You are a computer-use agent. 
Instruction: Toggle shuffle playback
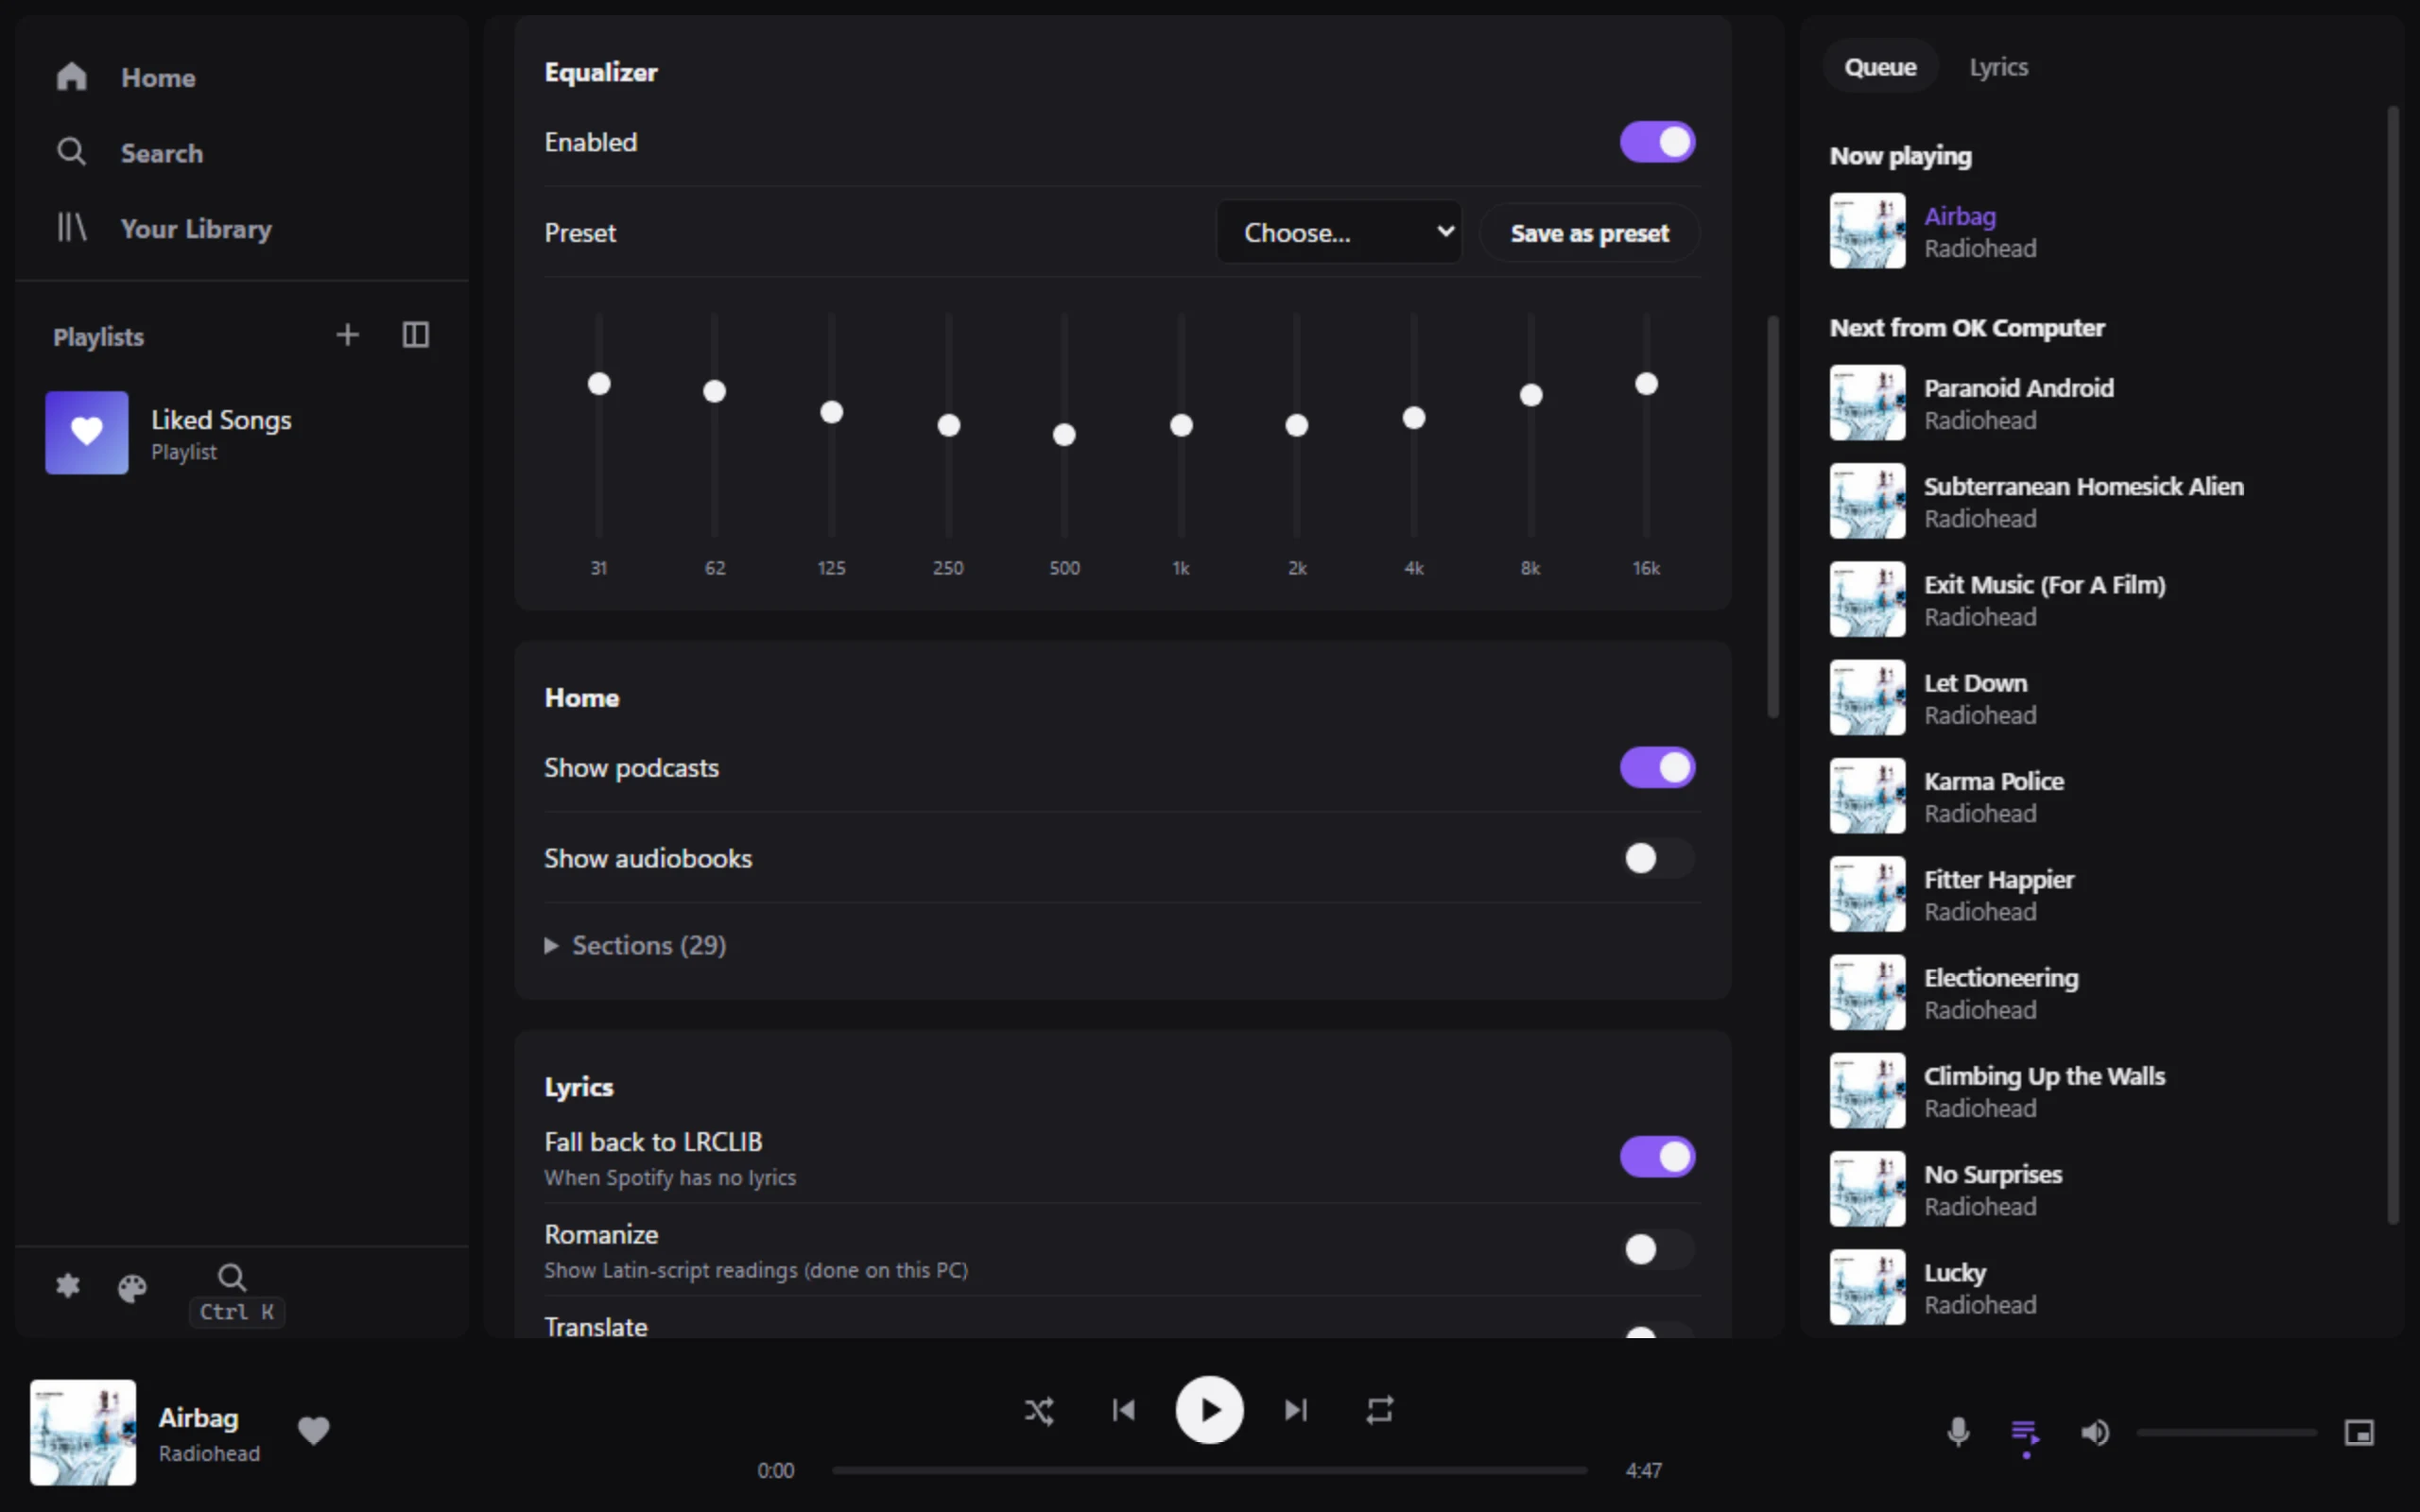[x=1039, y=1411]
